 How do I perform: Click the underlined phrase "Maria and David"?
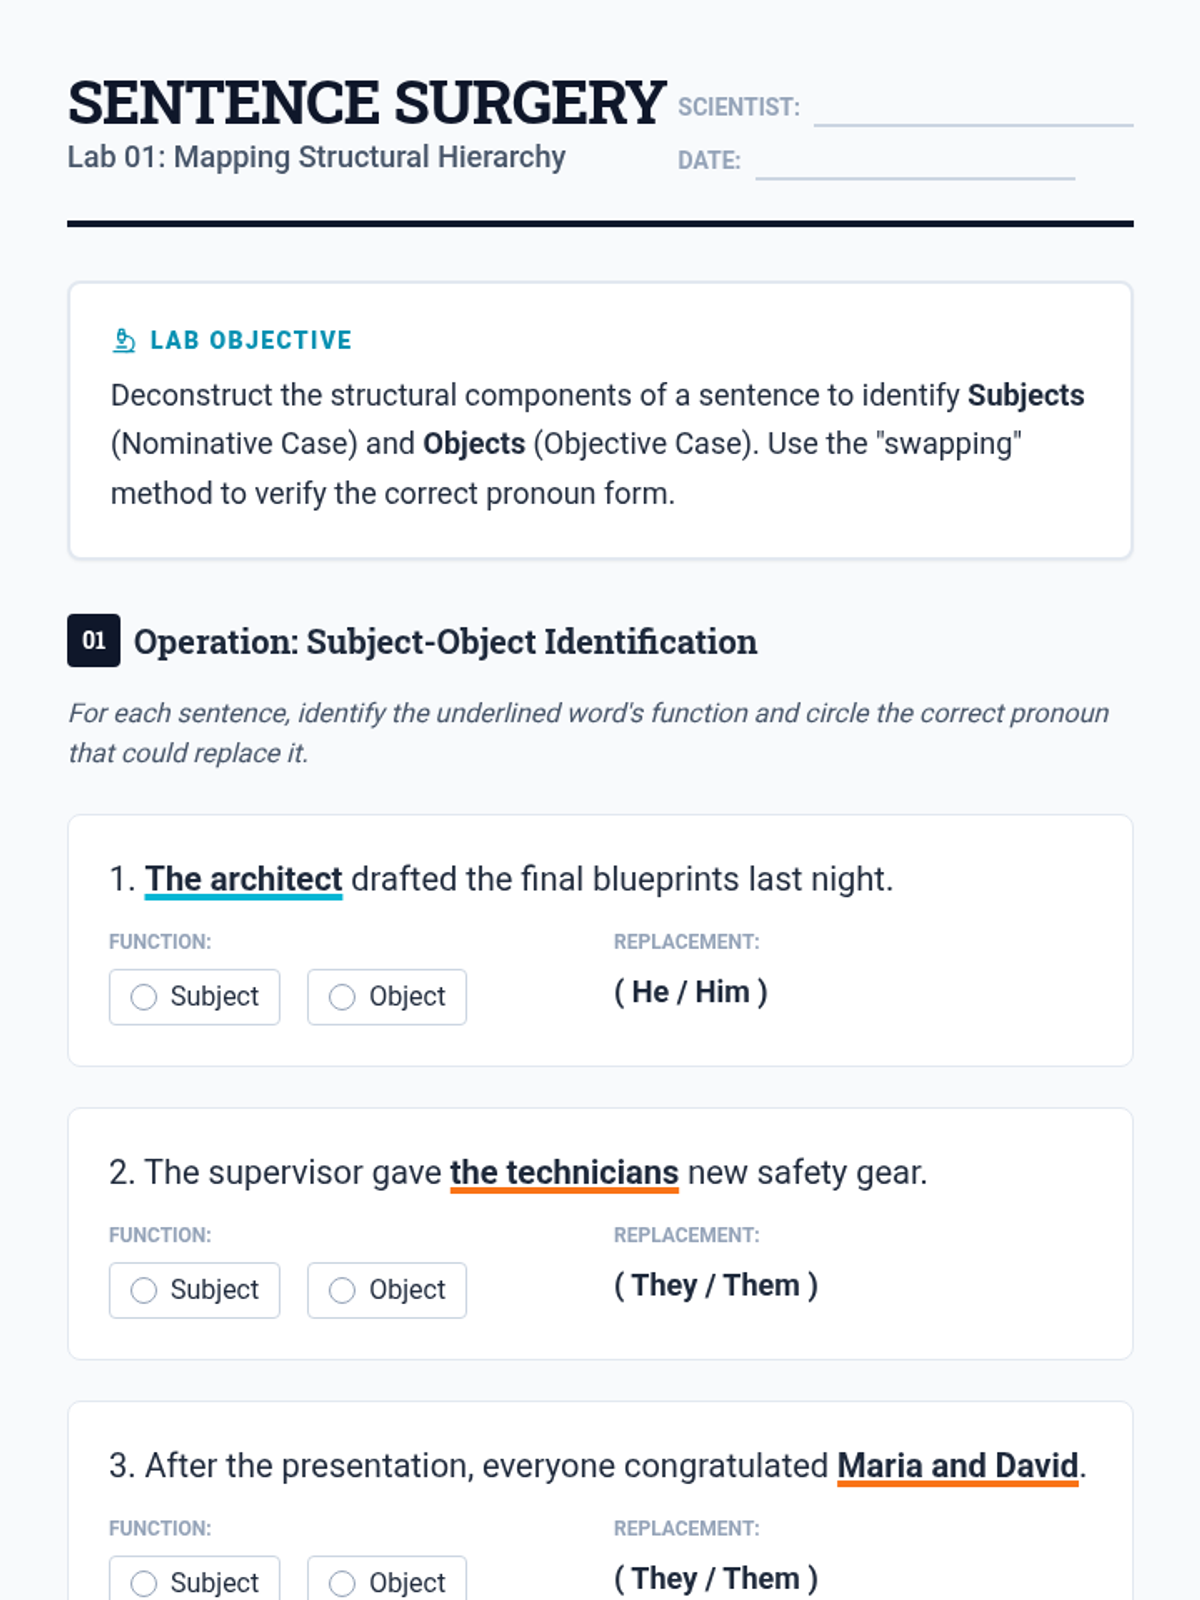pos(958,1466)
